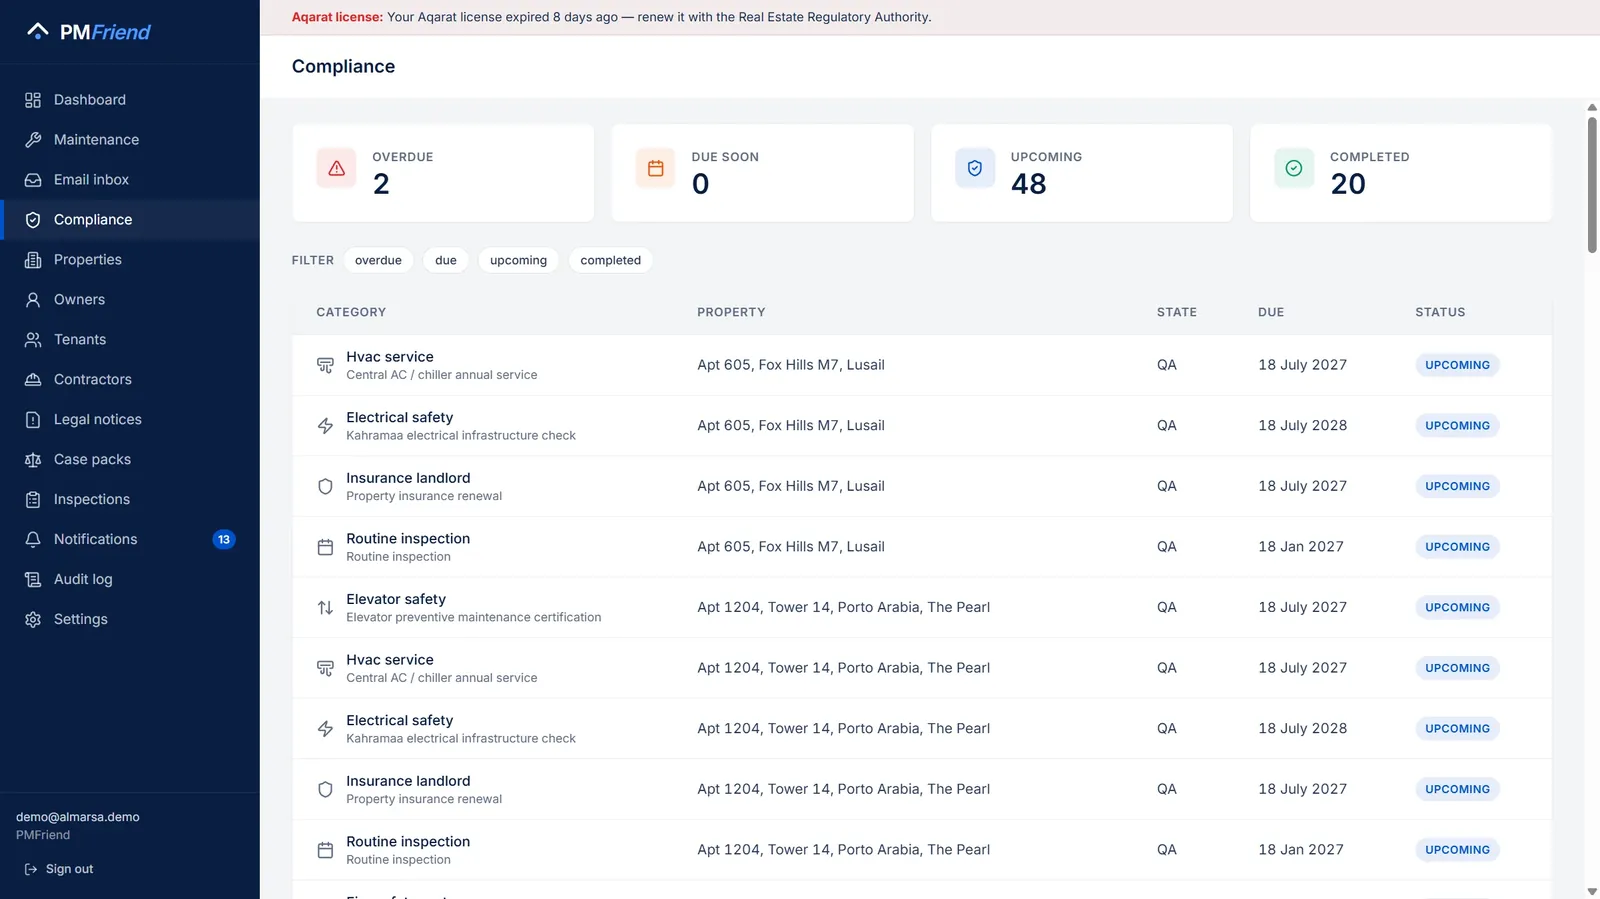
Task: Click Apt 1204 property in Elevator safety row
Action: click(843, 607)
